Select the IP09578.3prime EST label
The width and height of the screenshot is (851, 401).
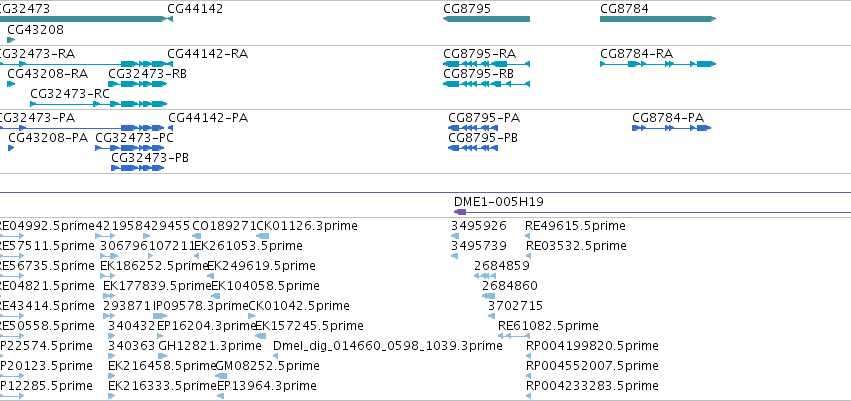click(x=201, y=306)
